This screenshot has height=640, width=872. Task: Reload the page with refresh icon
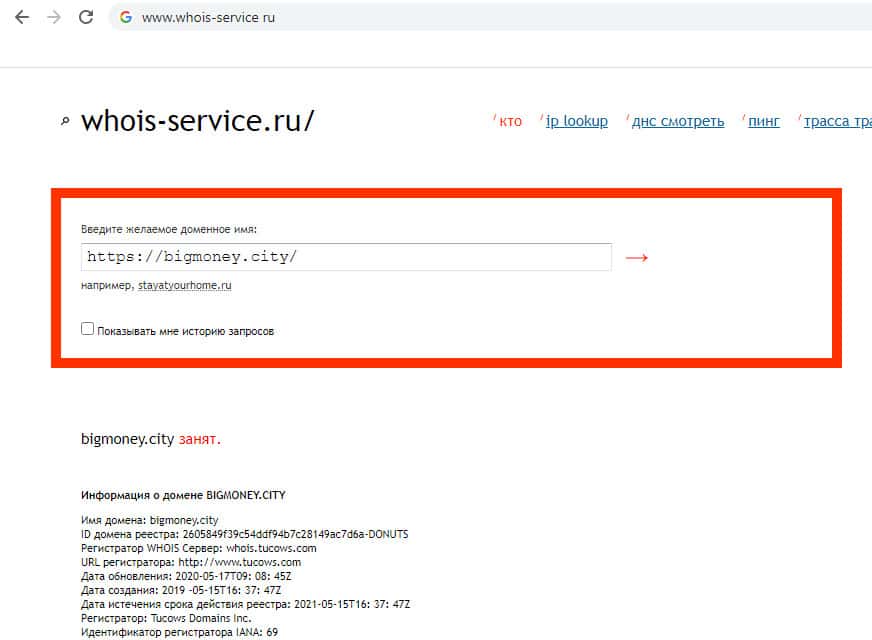point(86,17)
